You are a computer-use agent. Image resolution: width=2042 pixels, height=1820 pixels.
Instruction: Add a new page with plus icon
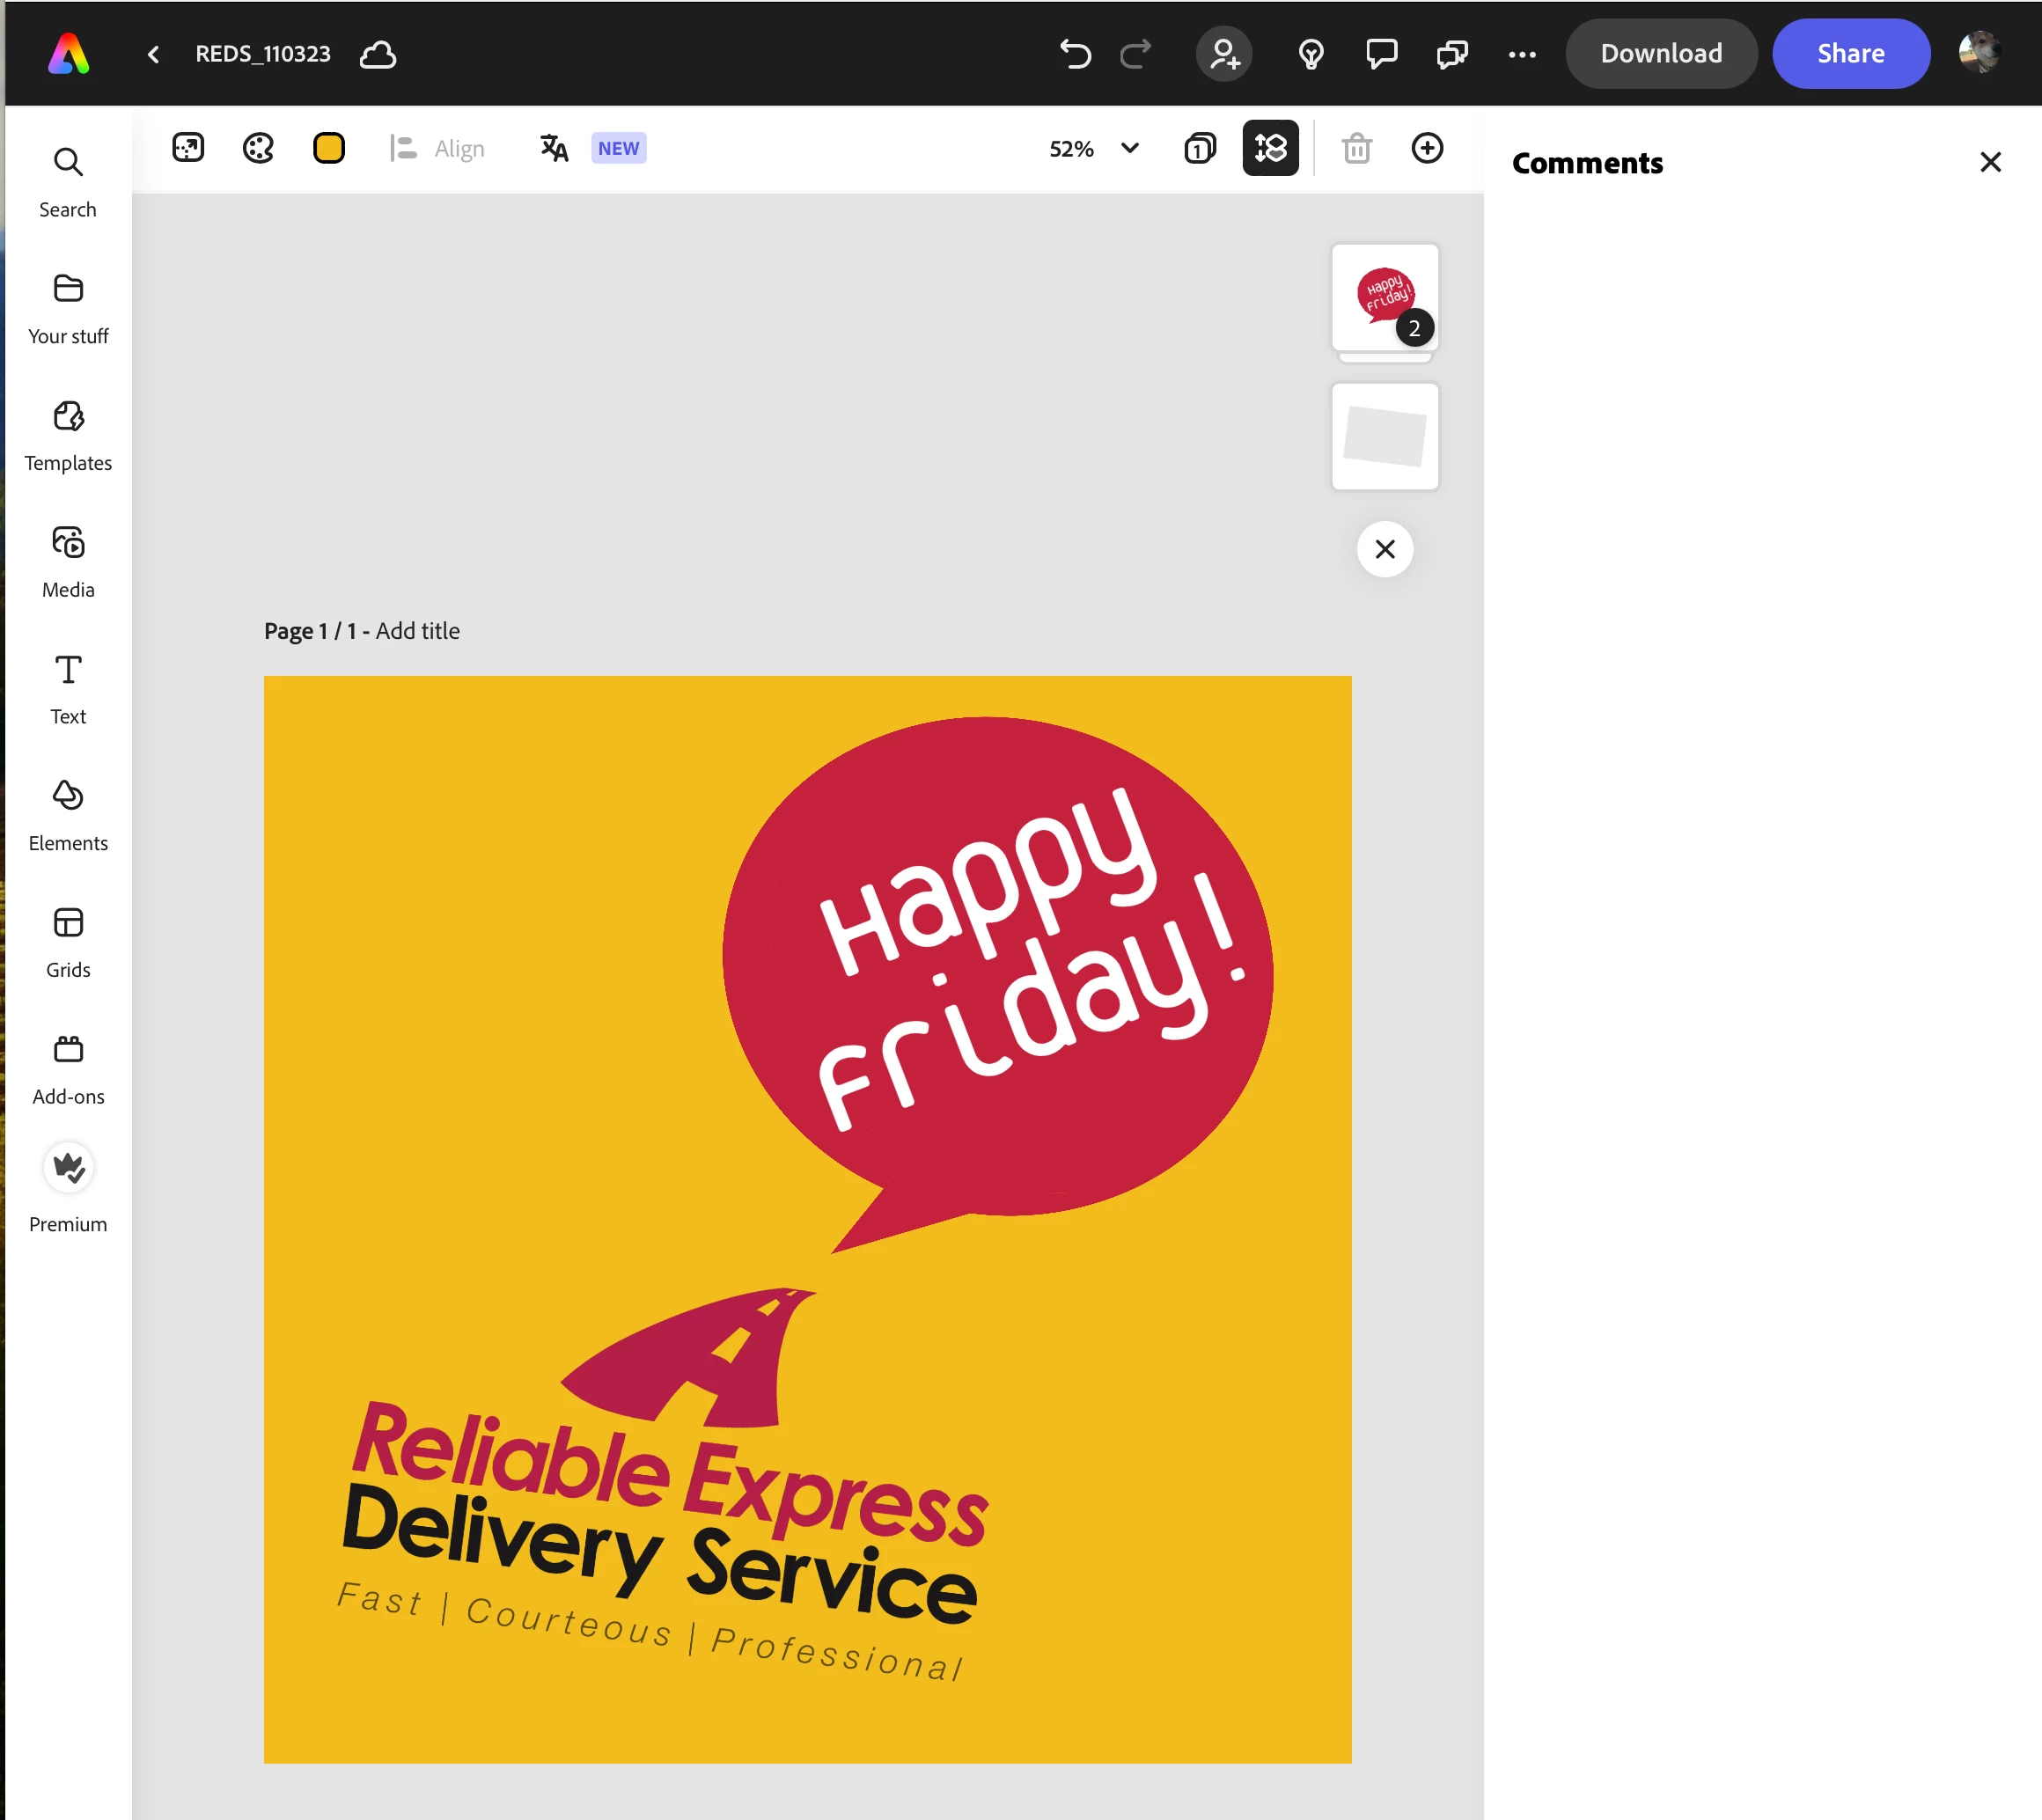[1427, 148]
